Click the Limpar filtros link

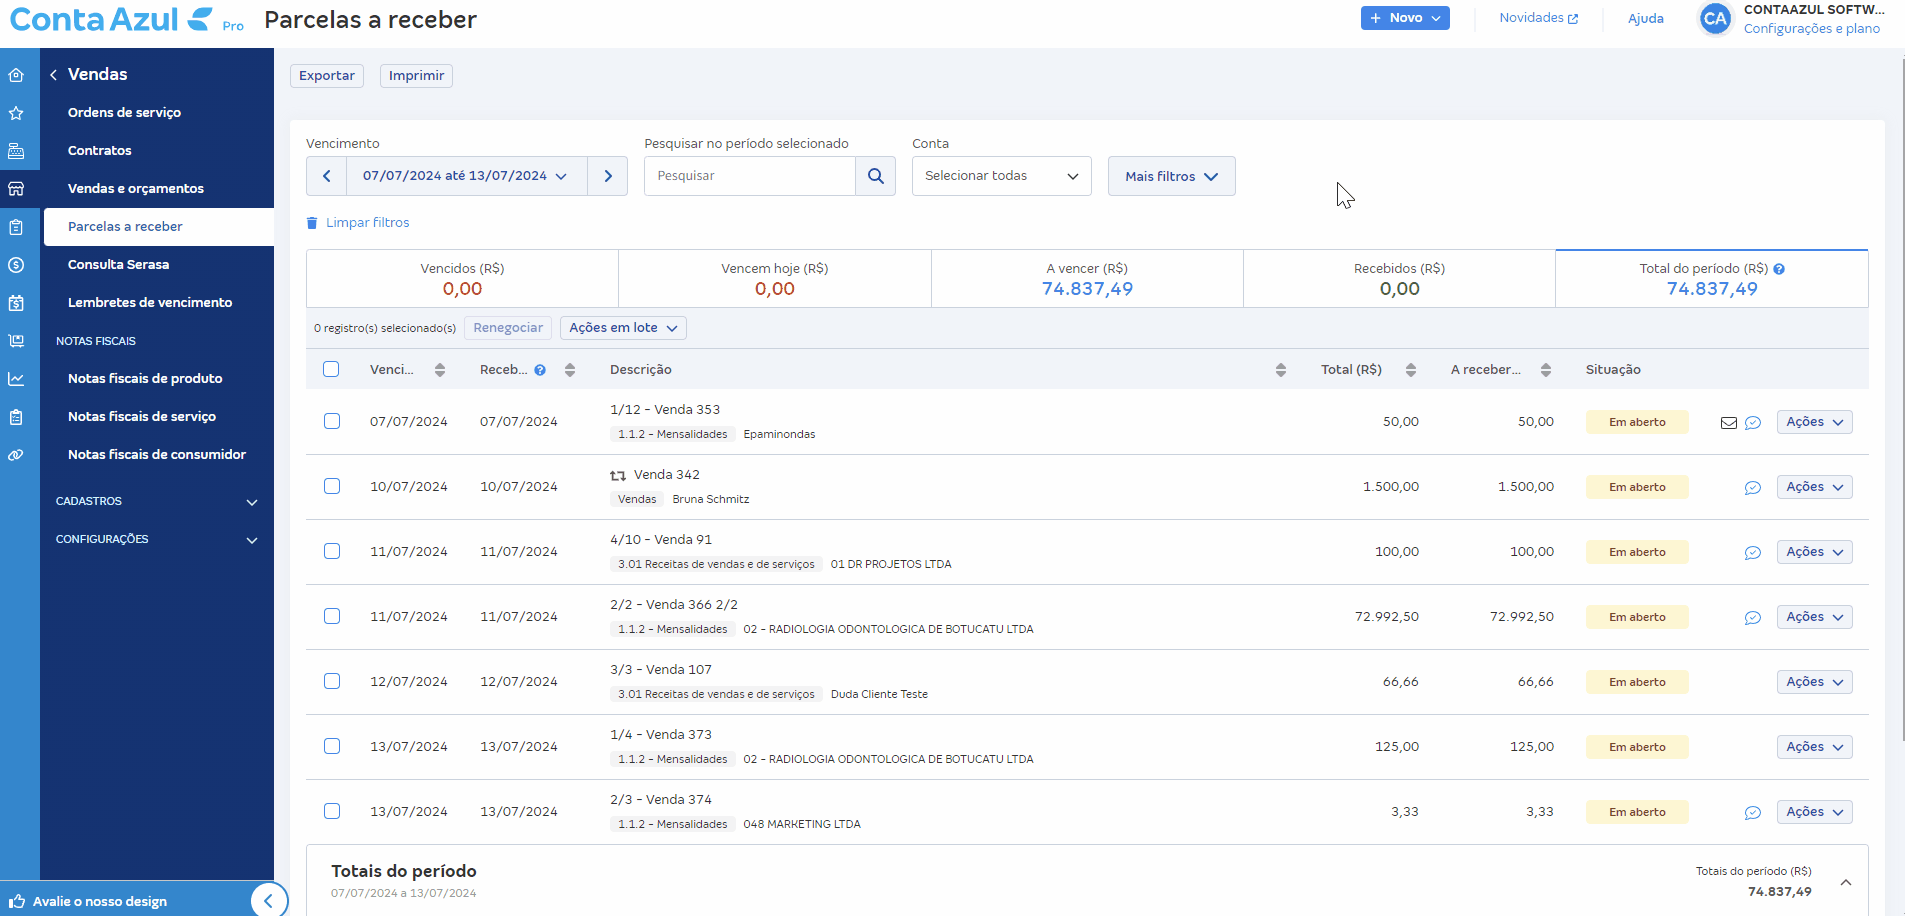[x=358, y=223]
